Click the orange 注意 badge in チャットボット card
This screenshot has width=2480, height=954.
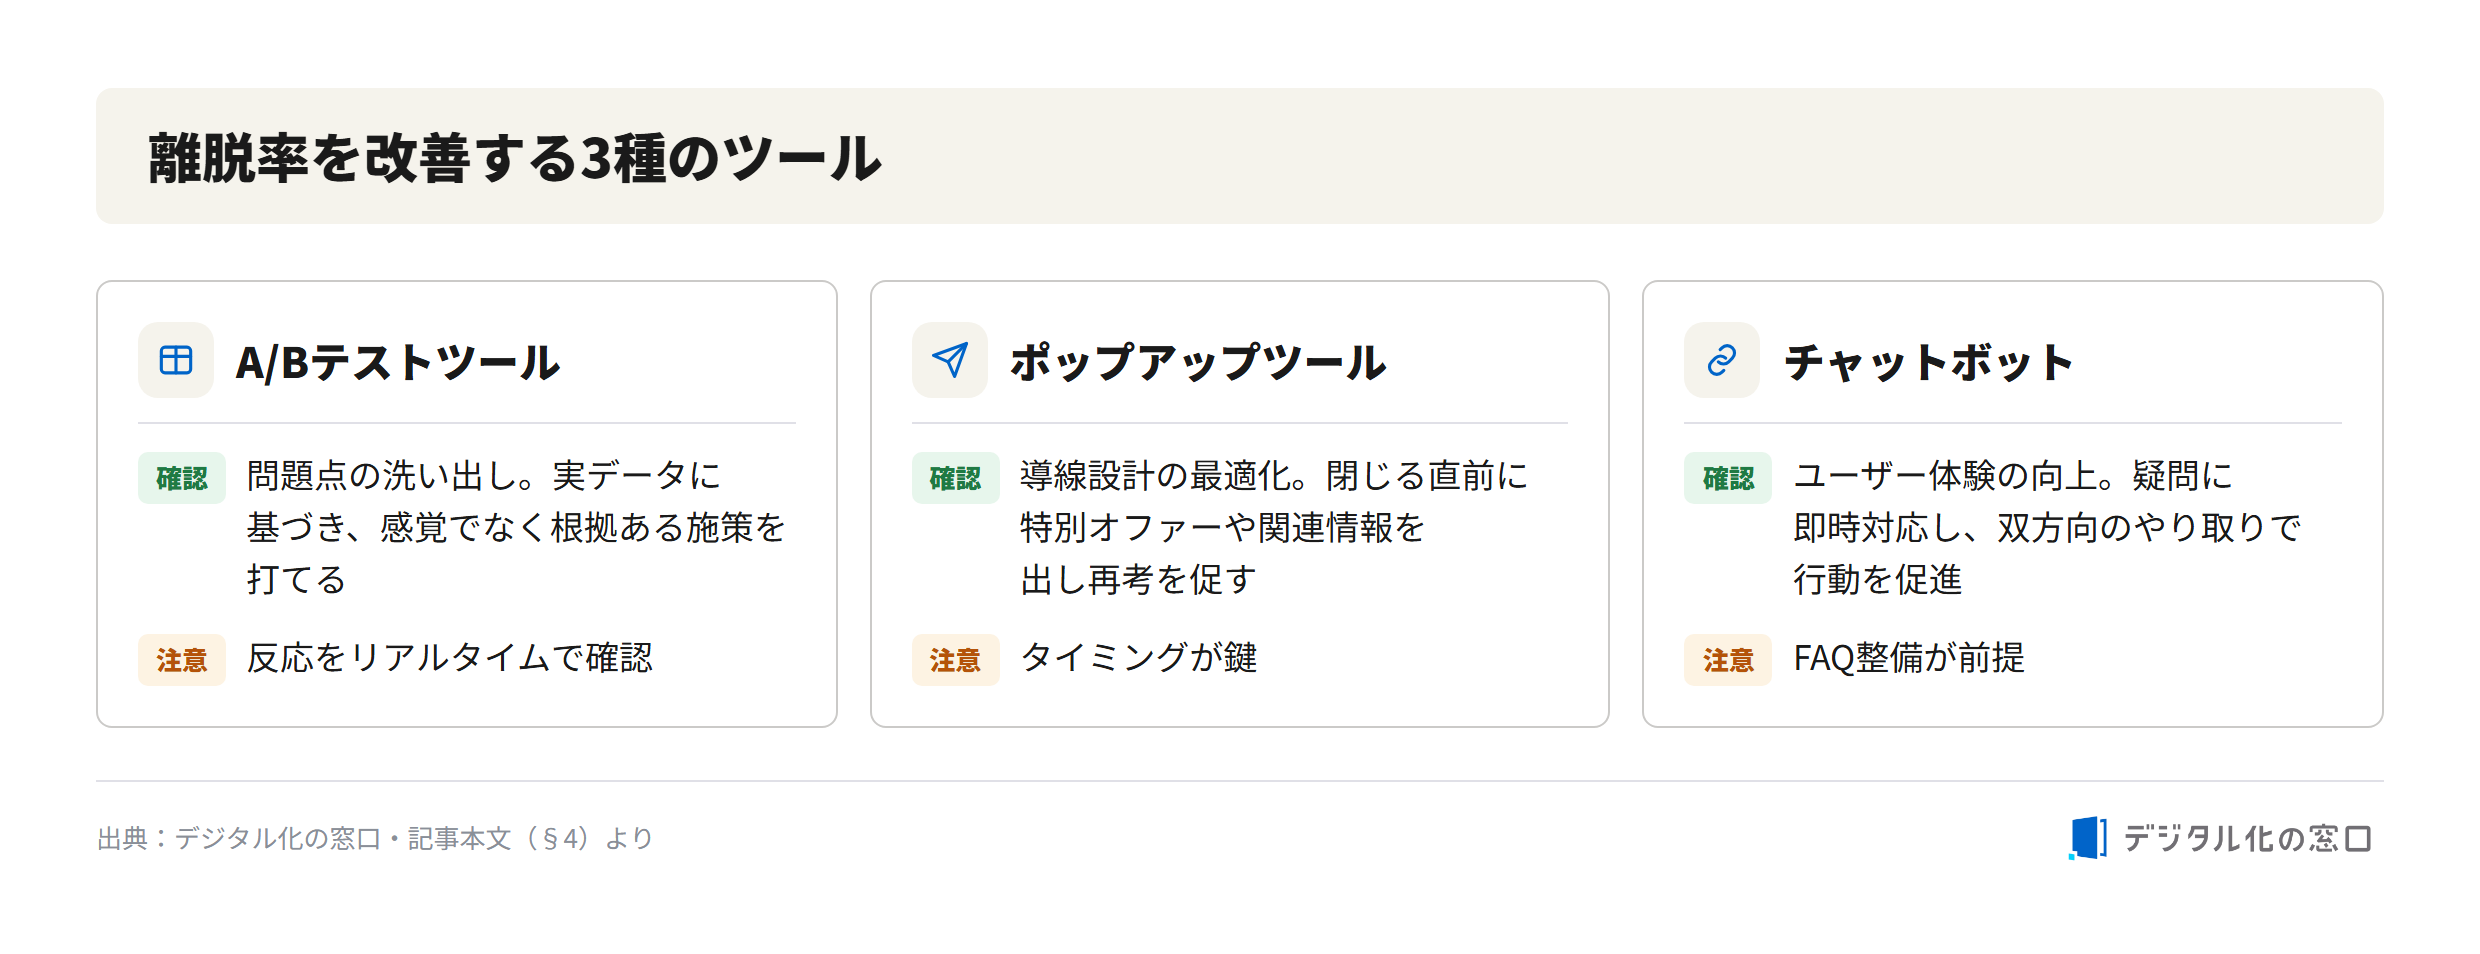click(x=1728, y=660)
